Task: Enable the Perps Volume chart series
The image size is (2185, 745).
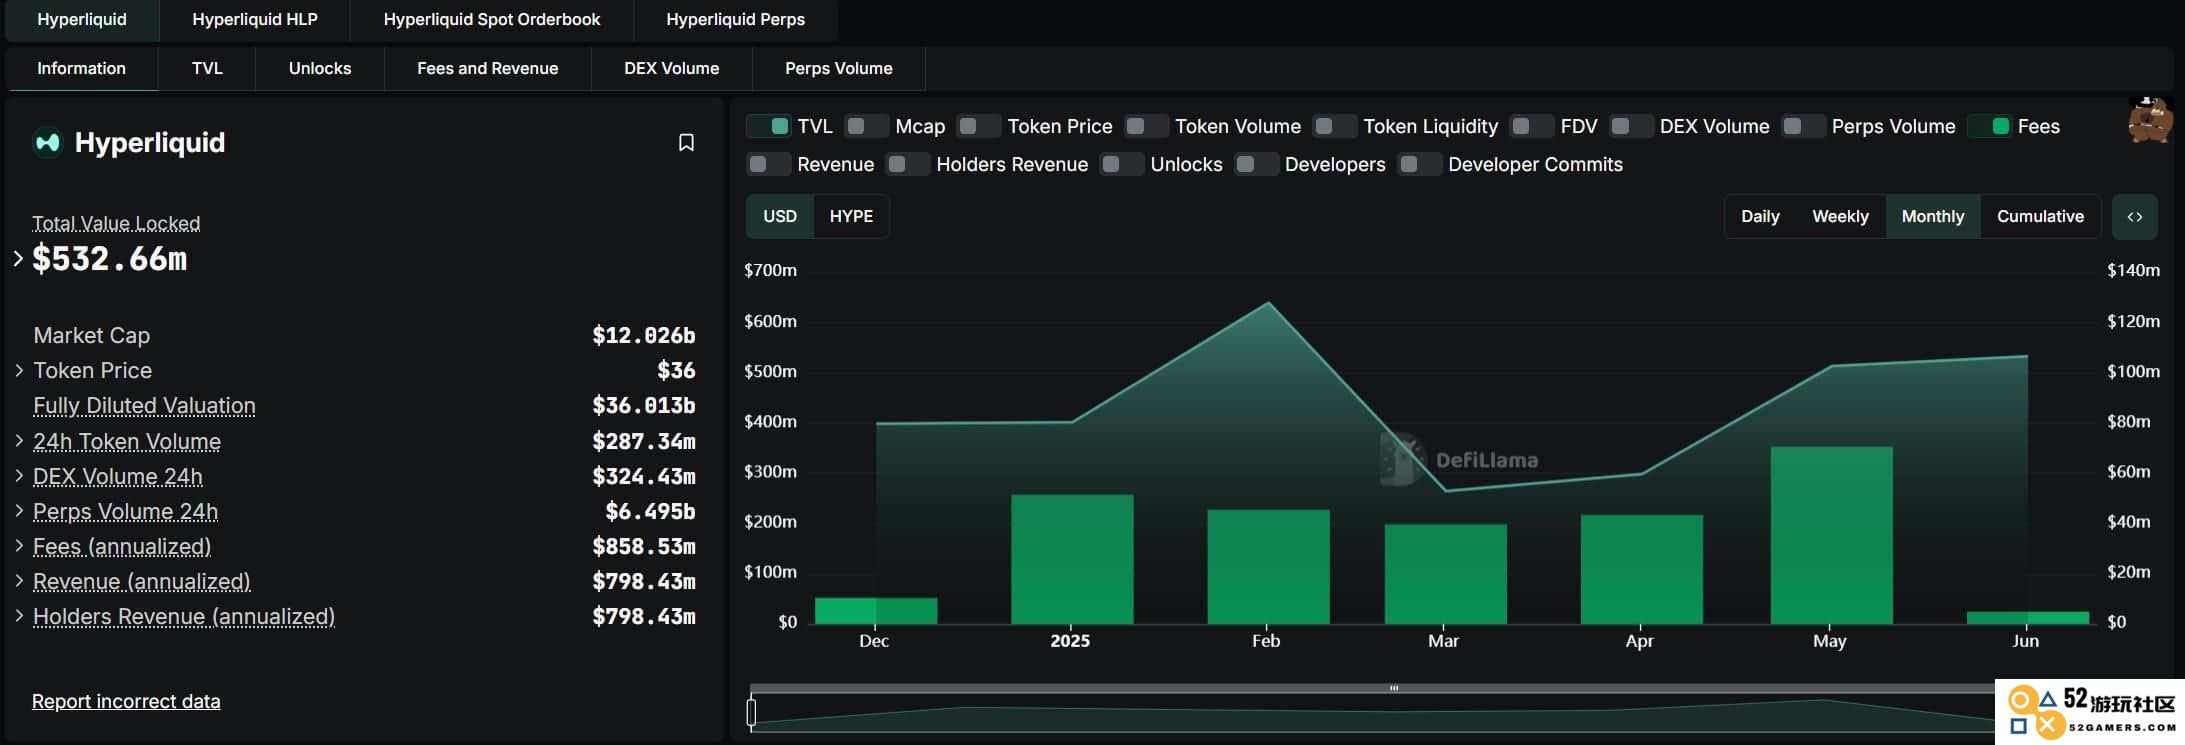Action: pos(1803,126)
